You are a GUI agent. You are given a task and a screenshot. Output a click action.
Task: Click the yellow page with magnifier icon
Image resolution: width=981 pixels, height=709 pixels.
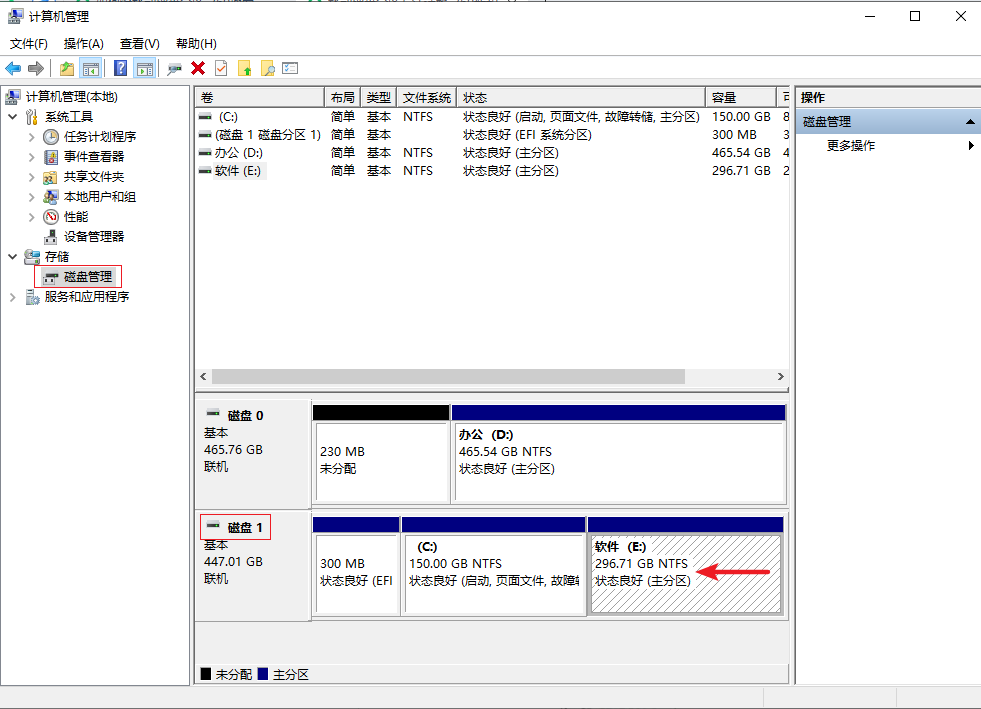point(267,68)
